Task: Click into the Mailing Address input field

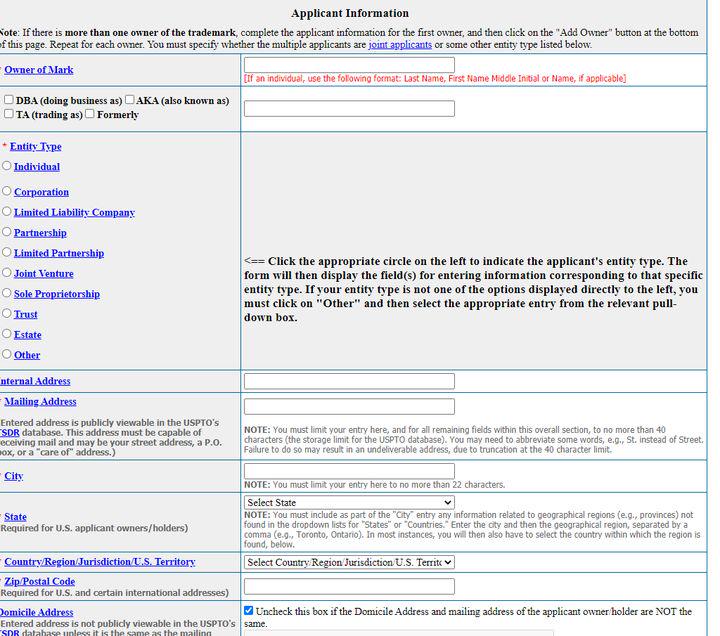Action: click(x=349, y=406)
